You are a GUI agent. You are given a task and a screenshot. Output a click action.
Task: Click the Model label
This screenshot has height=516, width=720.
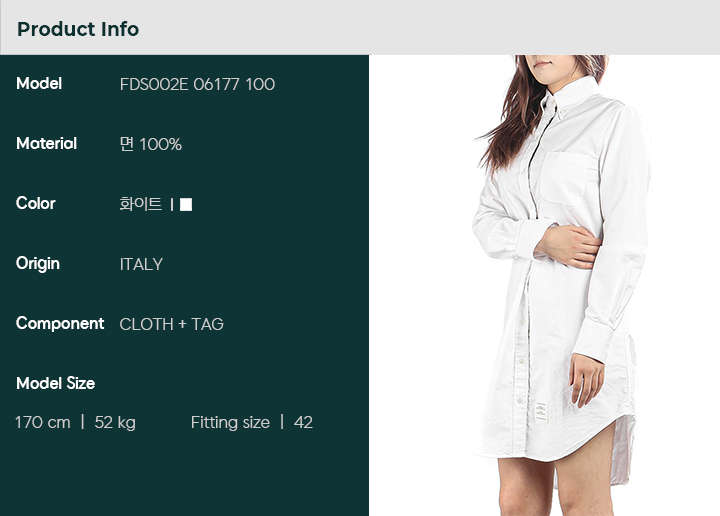(39, 84)
